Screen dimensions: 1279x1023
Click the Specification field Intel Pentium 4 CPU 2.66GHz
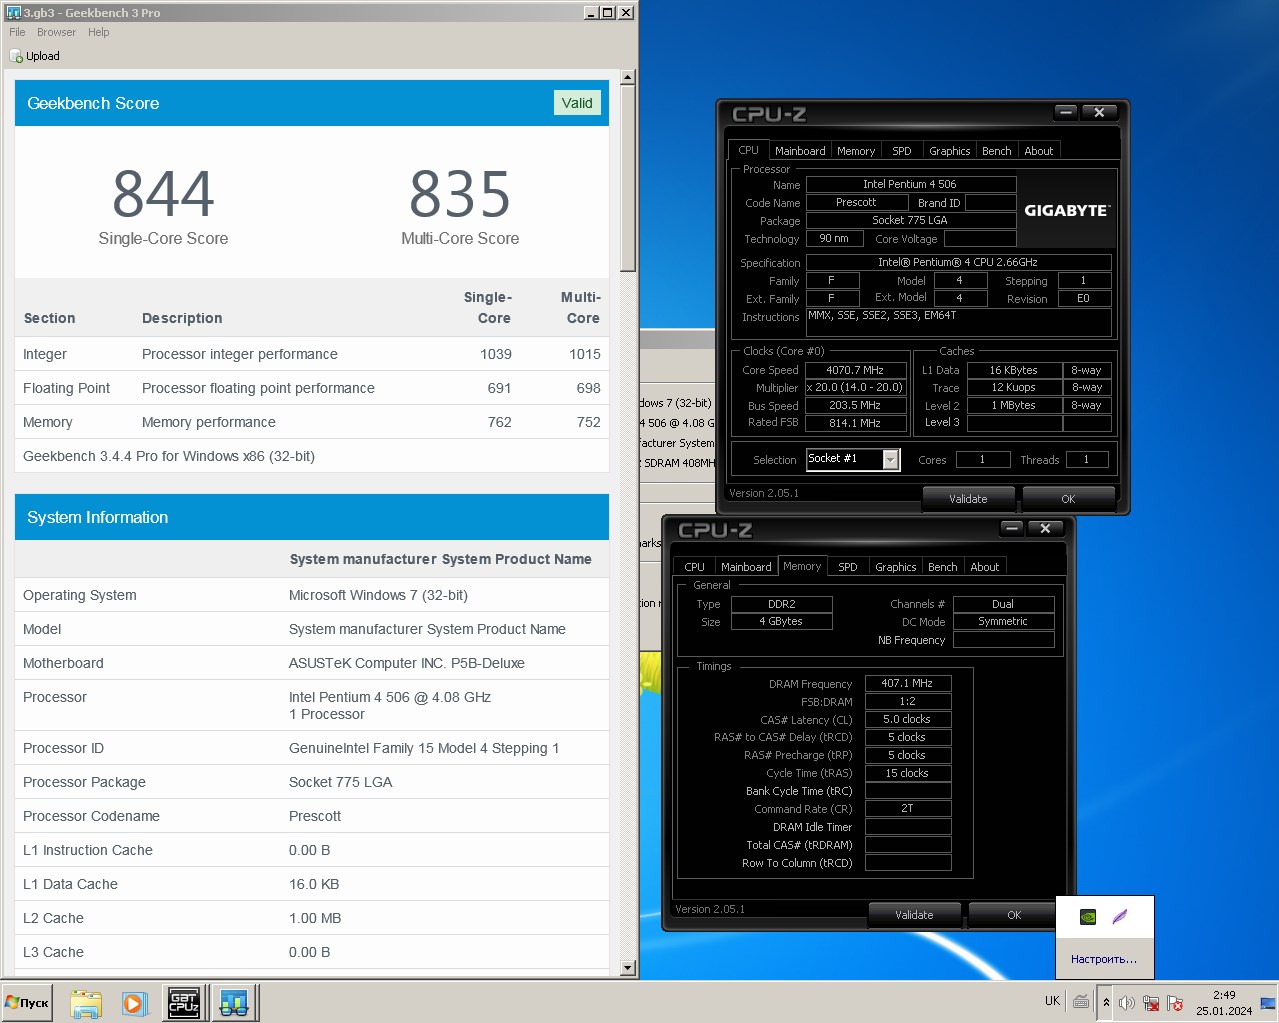[x=958, y=262]
